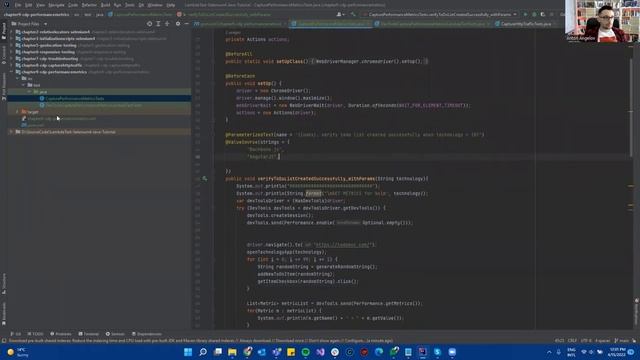Viewport: 640px width, 360px height.
Task: Expand the target folder
Action: (18, 111)
